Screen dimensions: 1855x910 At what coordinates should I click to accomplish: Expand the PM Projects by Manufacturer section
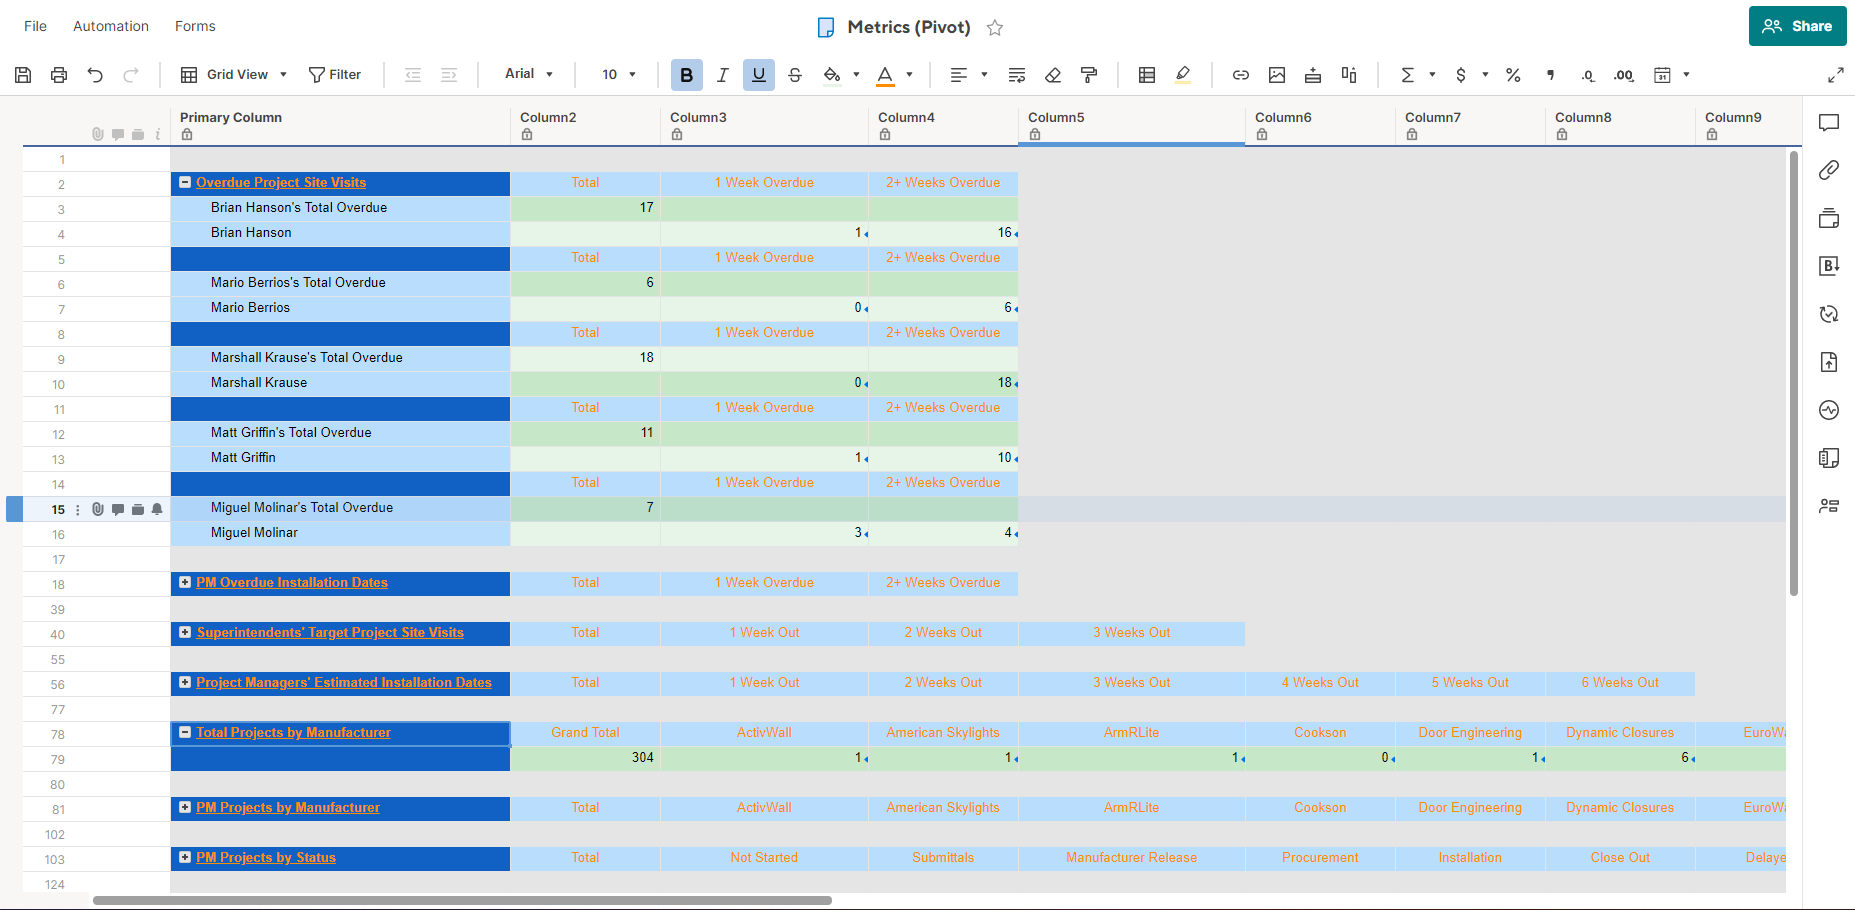pyautogui.click(x=185, y=807)
